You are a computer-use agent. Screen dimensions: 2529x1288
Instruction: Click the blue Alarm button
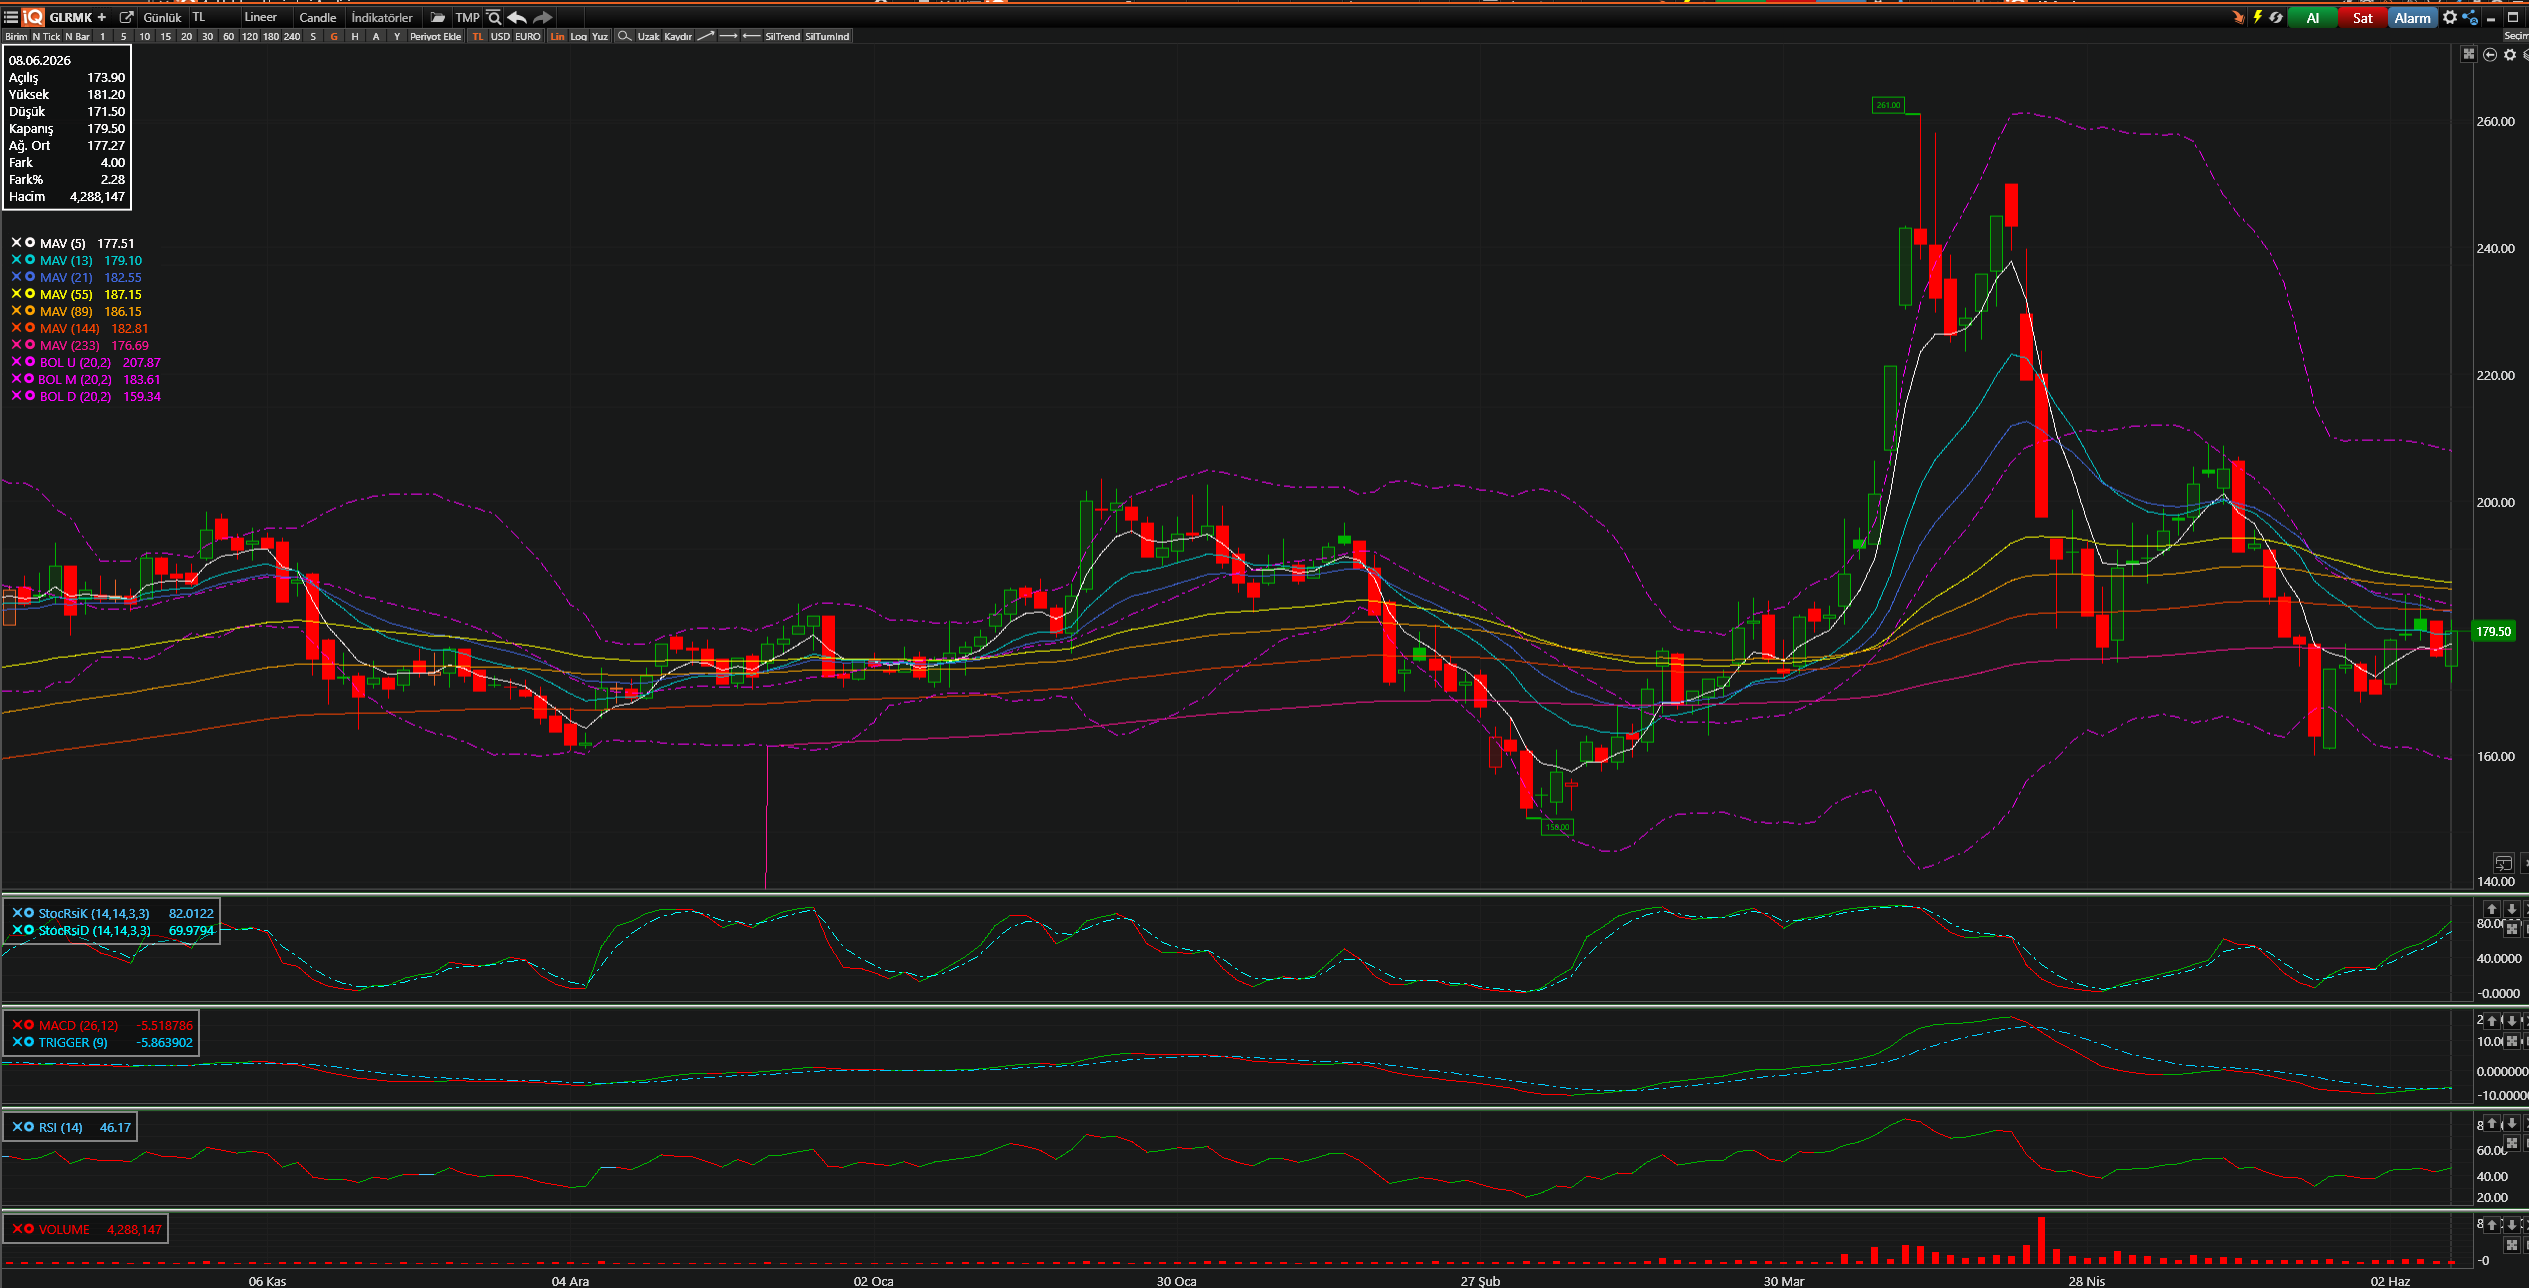click(x=2412, y=17)
